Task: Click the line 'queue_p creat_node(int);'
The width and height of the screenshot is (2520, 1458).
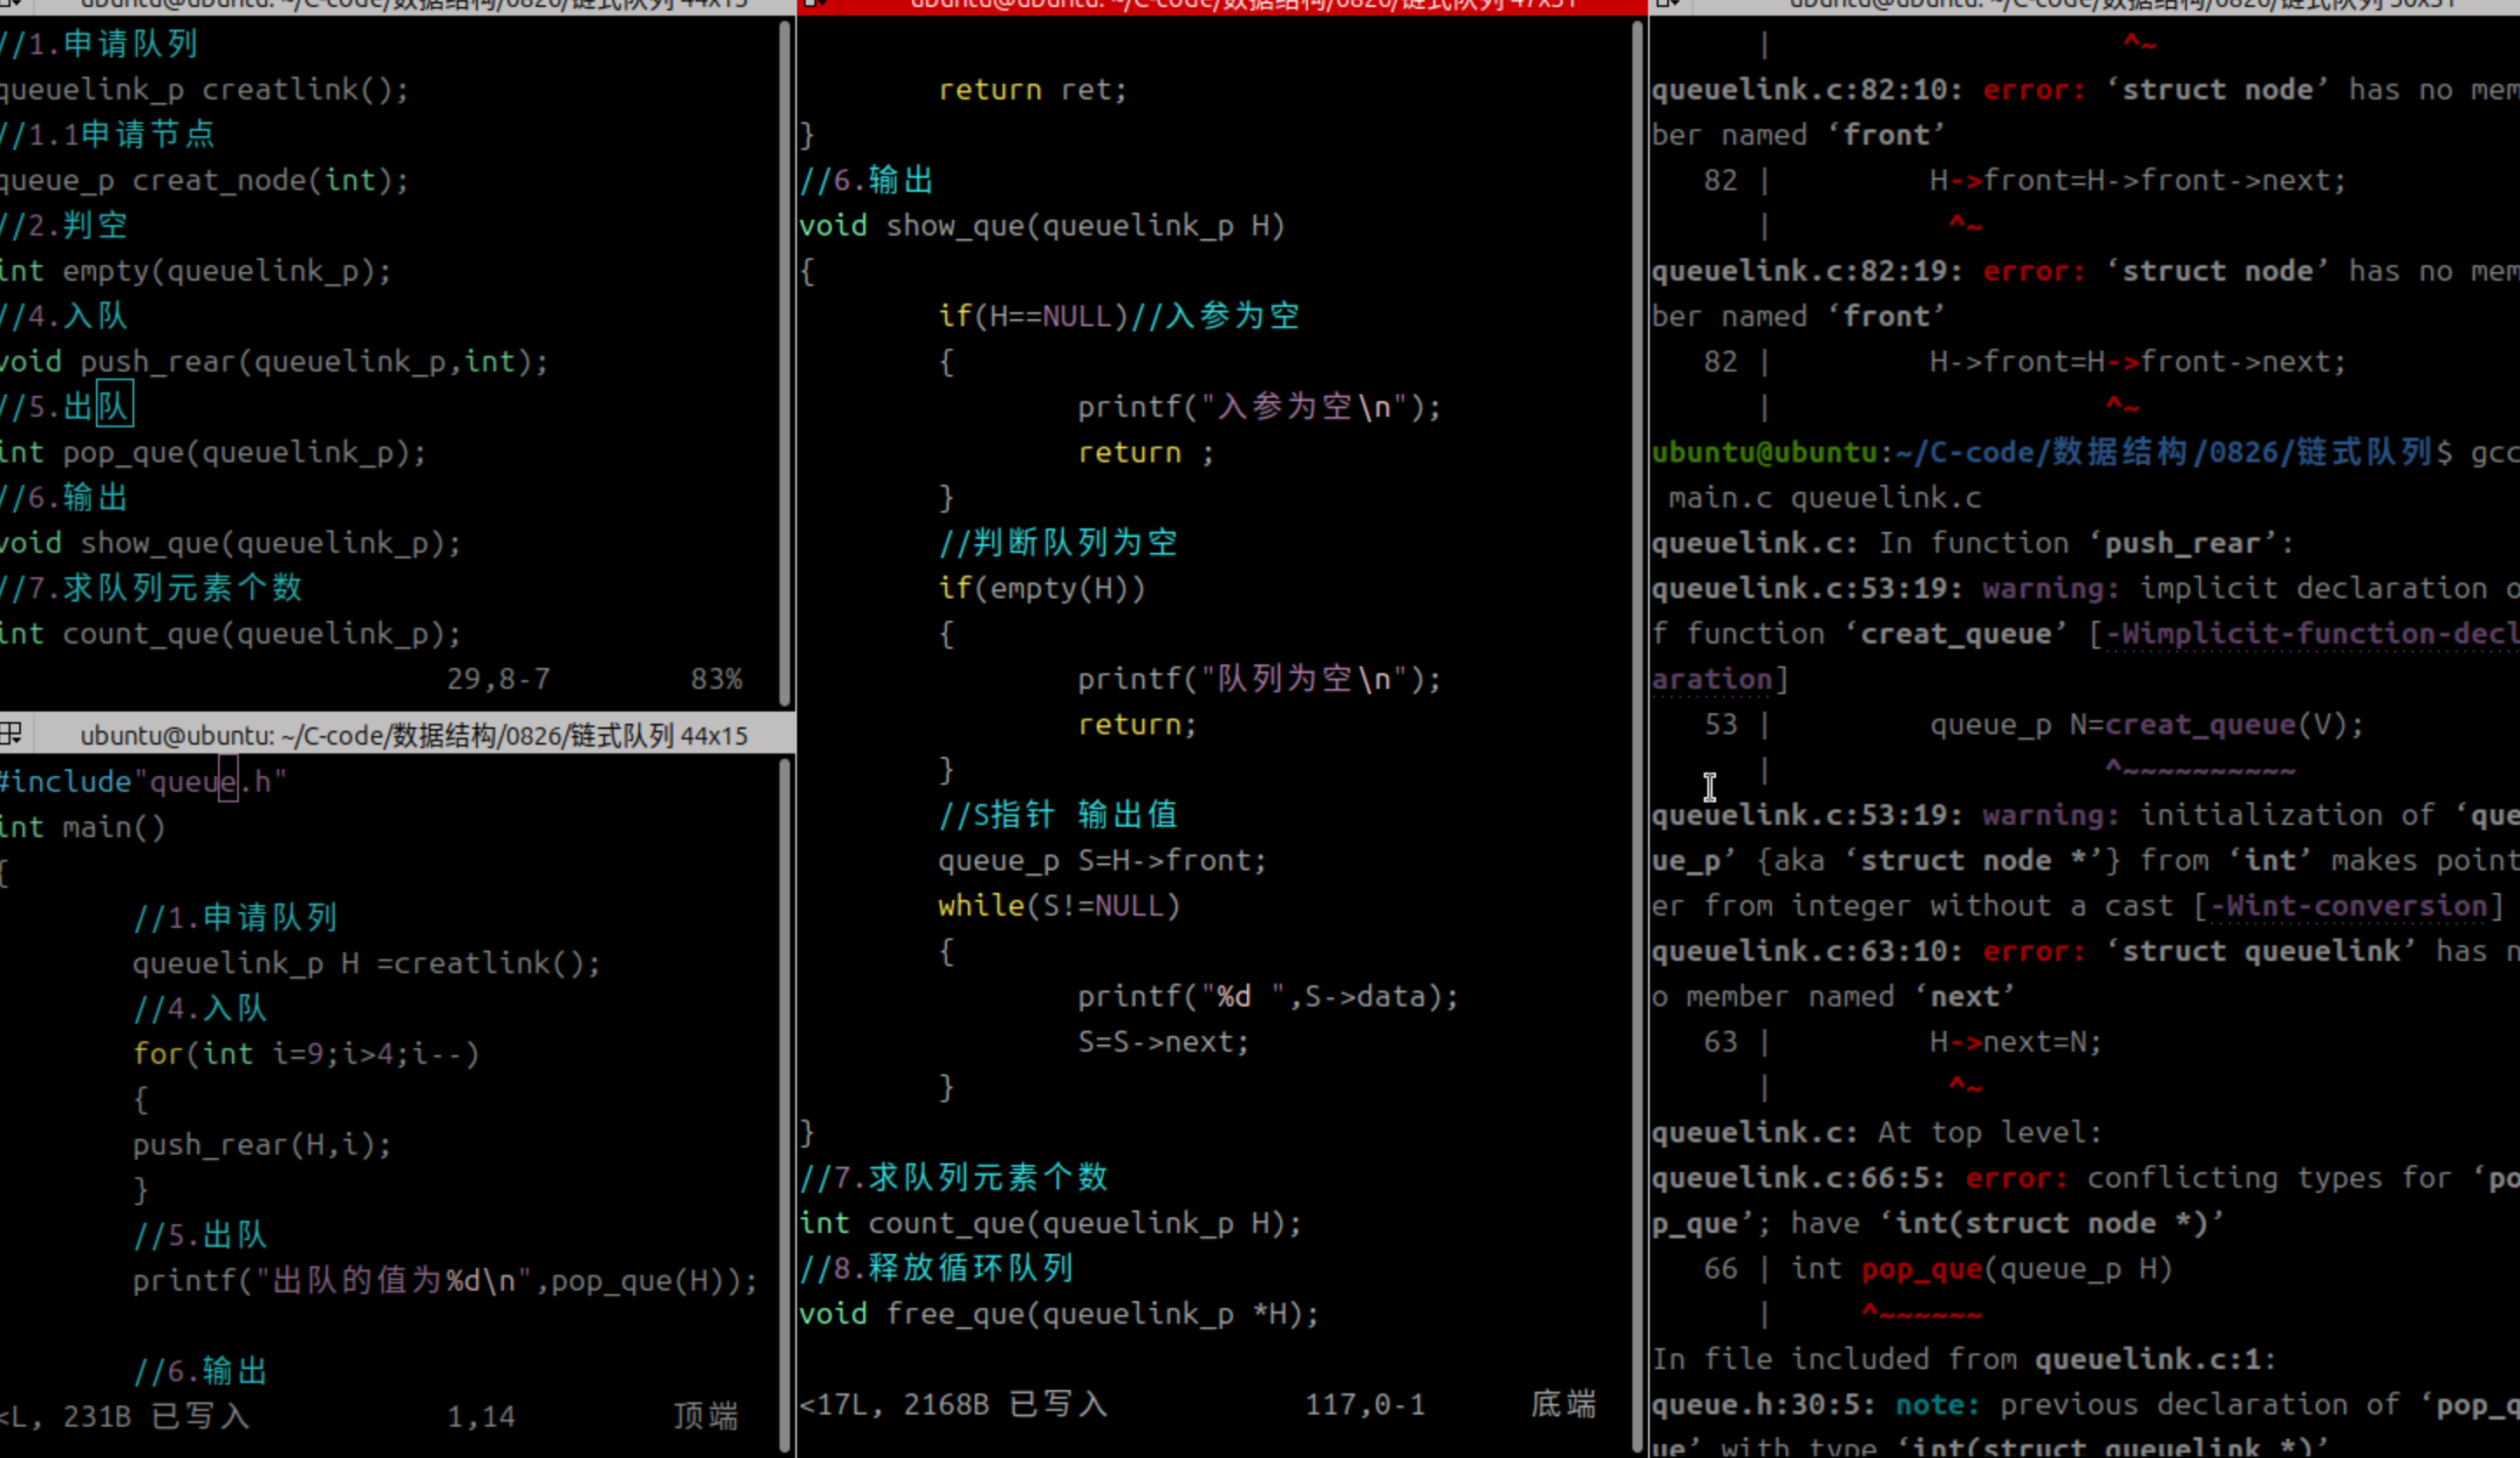Action: pyautogui.click(x=204, y=181)
